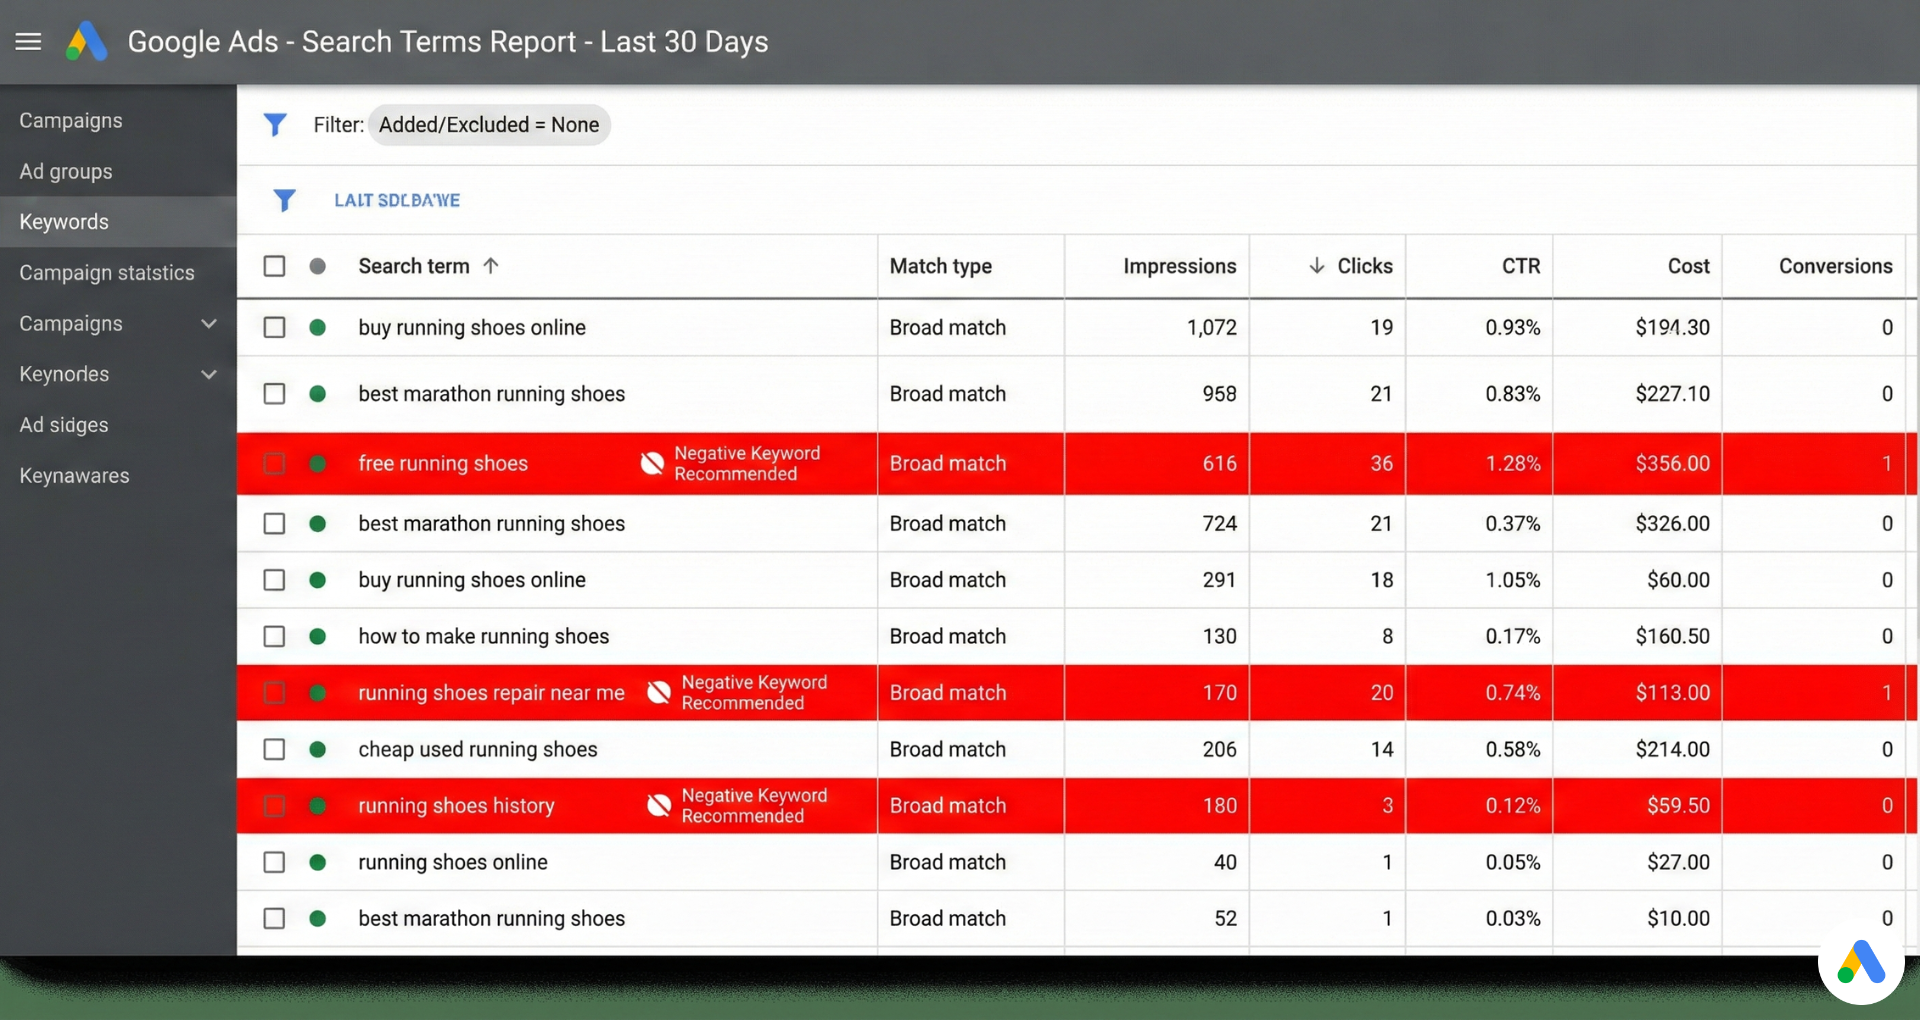Click the green status dot for running shoes online

[x=317, y=862]
